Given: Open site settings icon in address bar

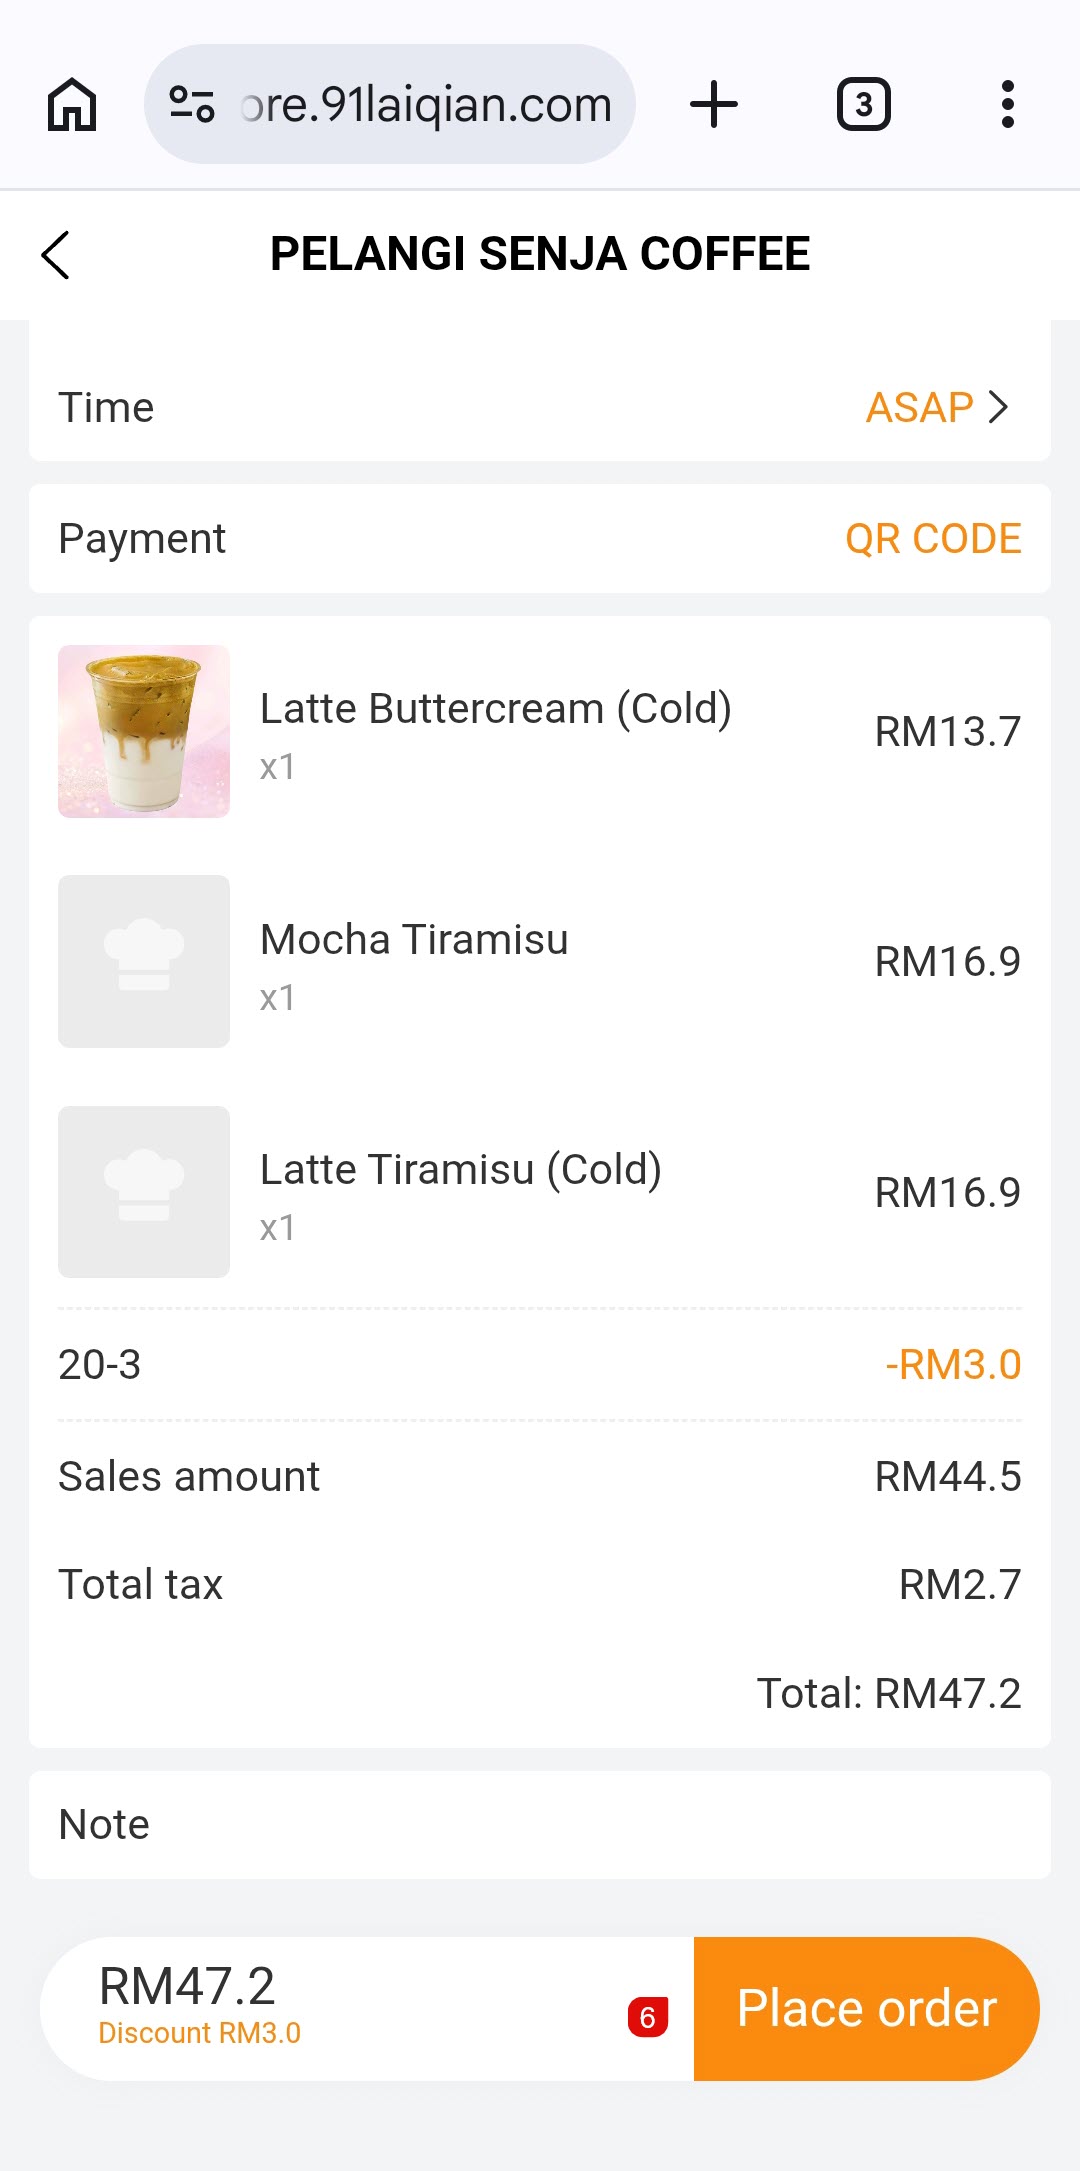Looking at the screenshot, I should pos(191,104).
